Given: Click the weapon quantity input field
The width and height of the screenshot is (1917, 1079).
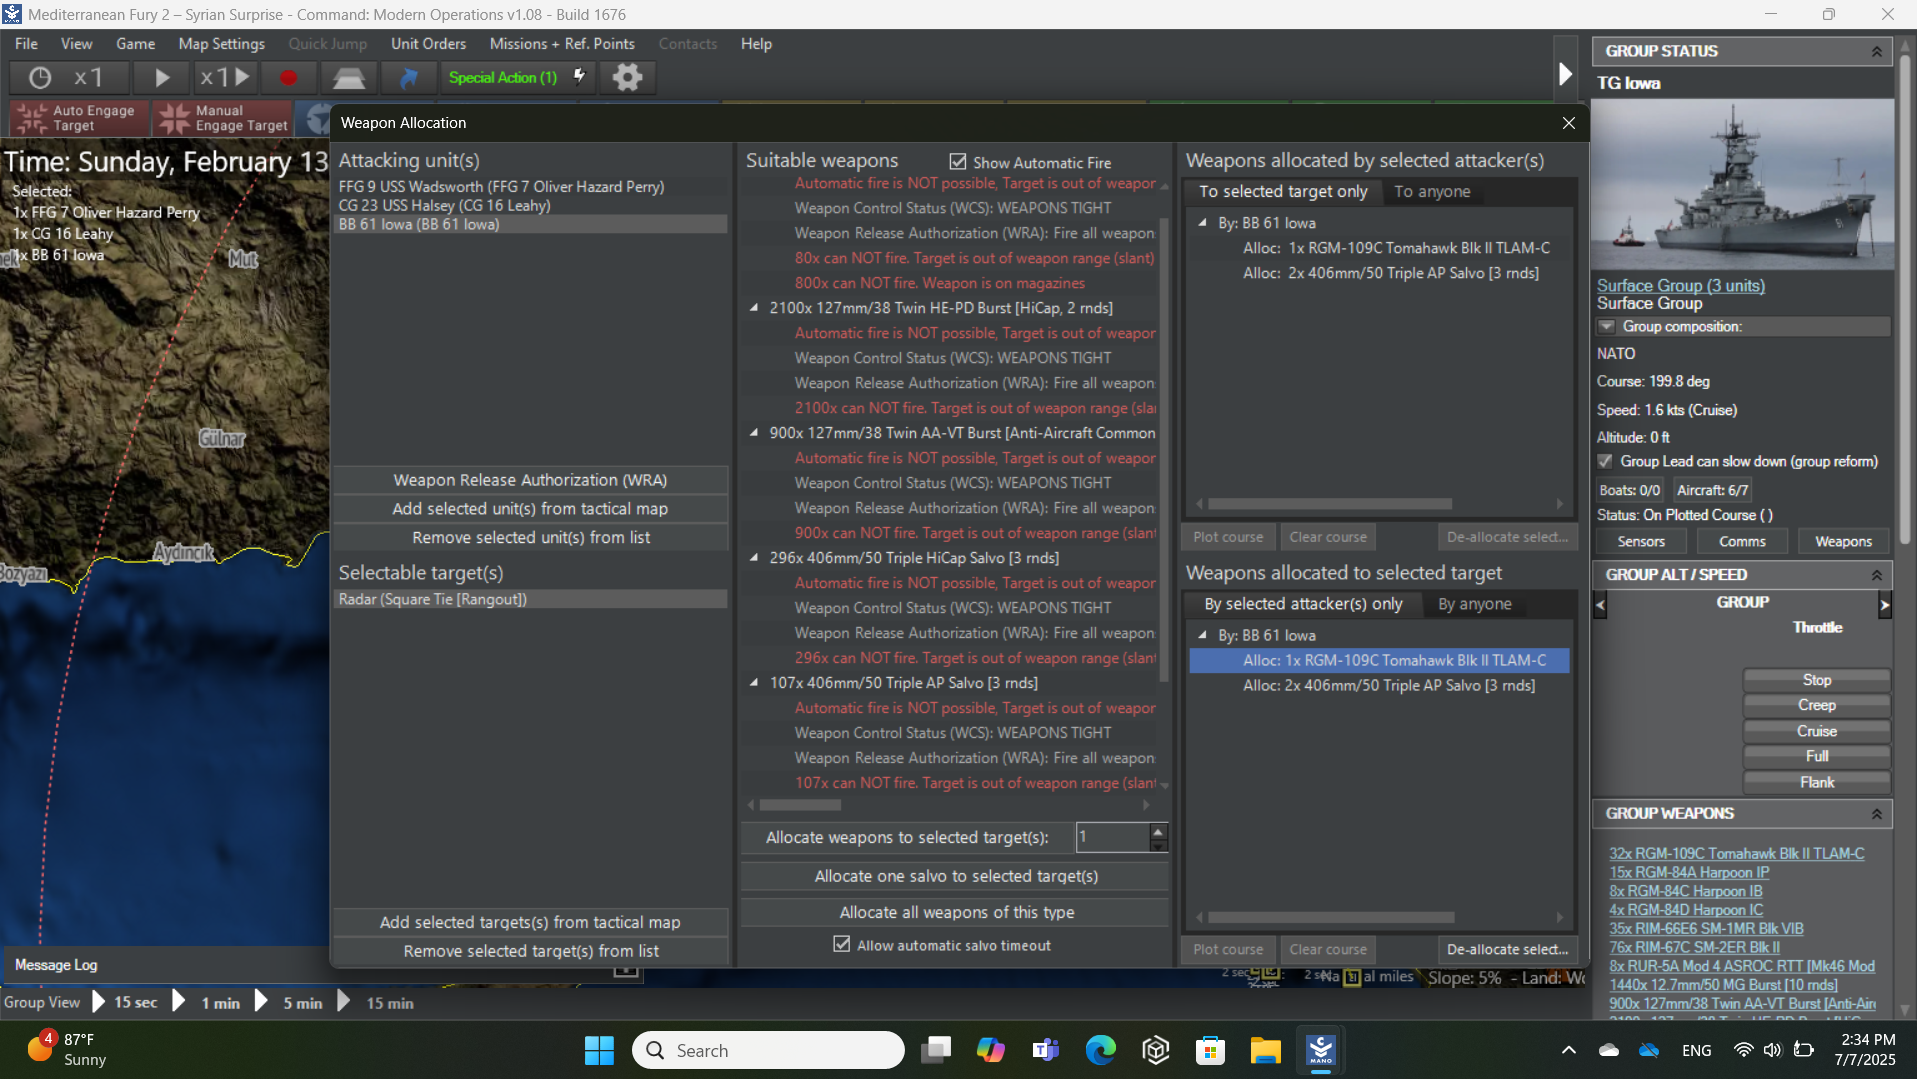Looking at the screenshot, I should click(1112, 837).
